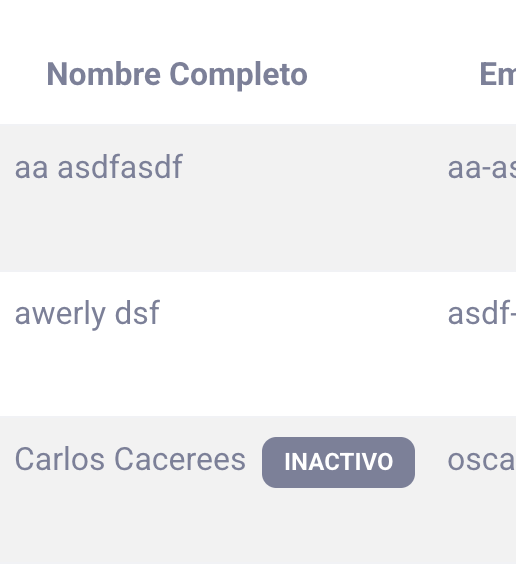
Task: Click the surname asdfasdf in first row
Action: point(120,167)
